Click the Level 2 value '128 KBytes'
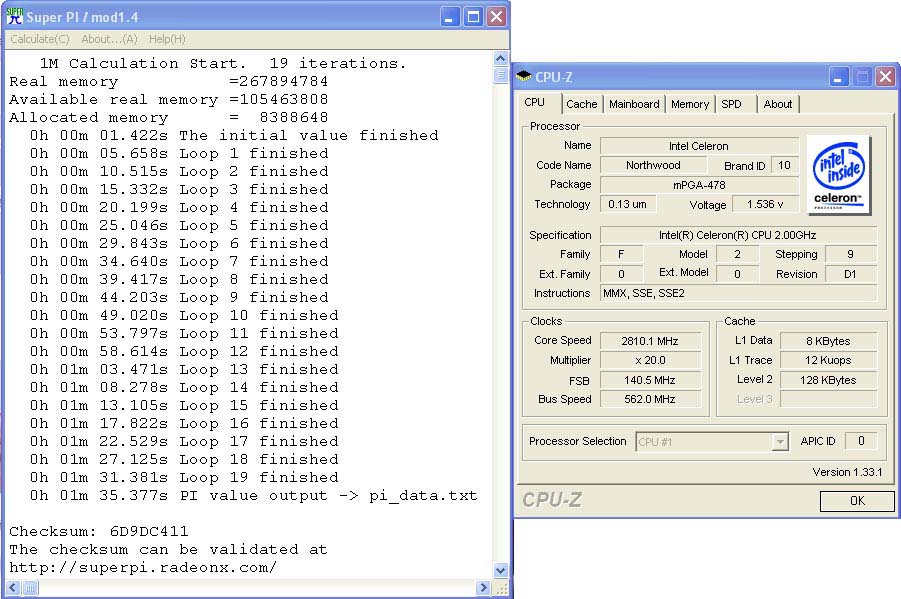The height and width of the screenshot is (599, 901). (x=828, y=380)
